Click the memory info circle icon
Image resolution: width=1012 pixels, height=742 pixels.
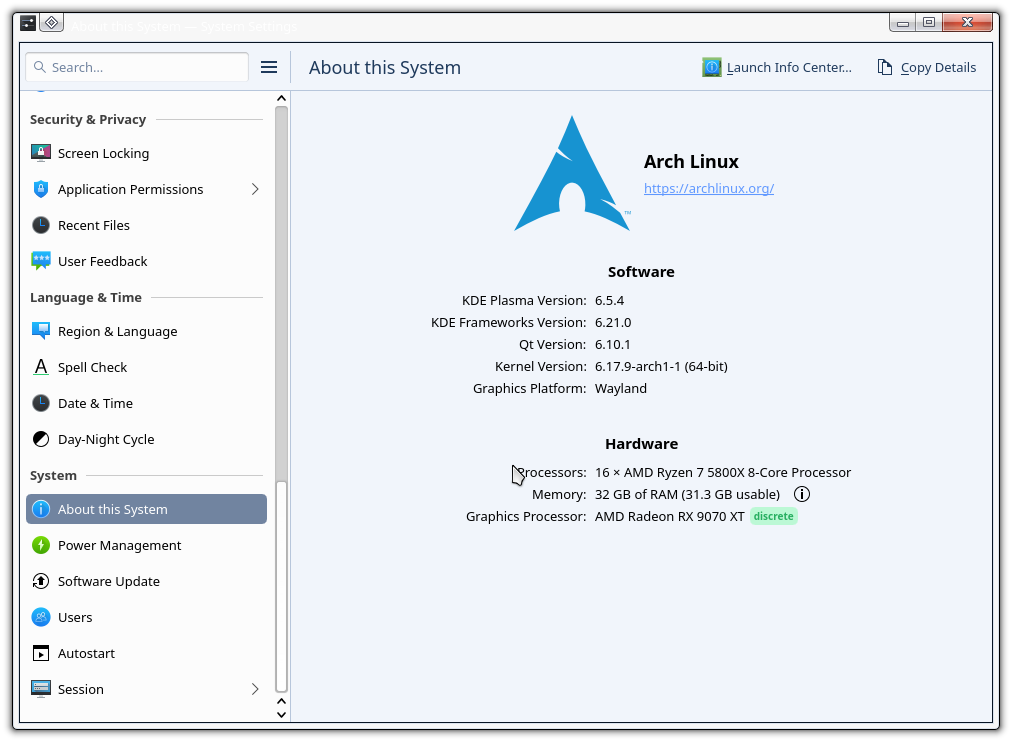coord(802,494)
